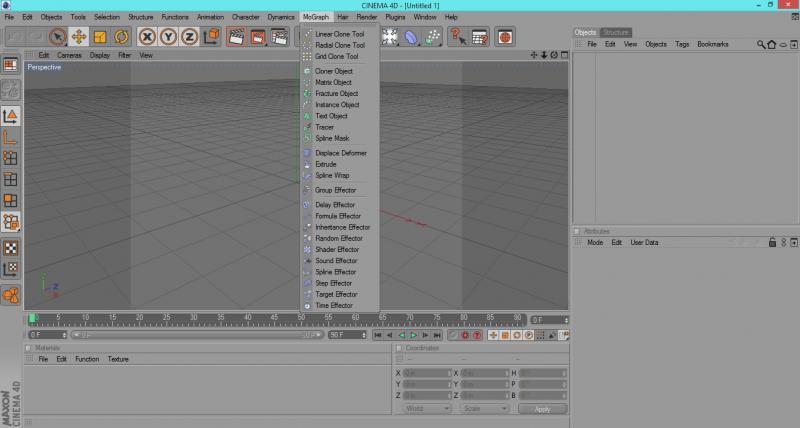Toggle the X axis lock

click(x=147, y=37)
